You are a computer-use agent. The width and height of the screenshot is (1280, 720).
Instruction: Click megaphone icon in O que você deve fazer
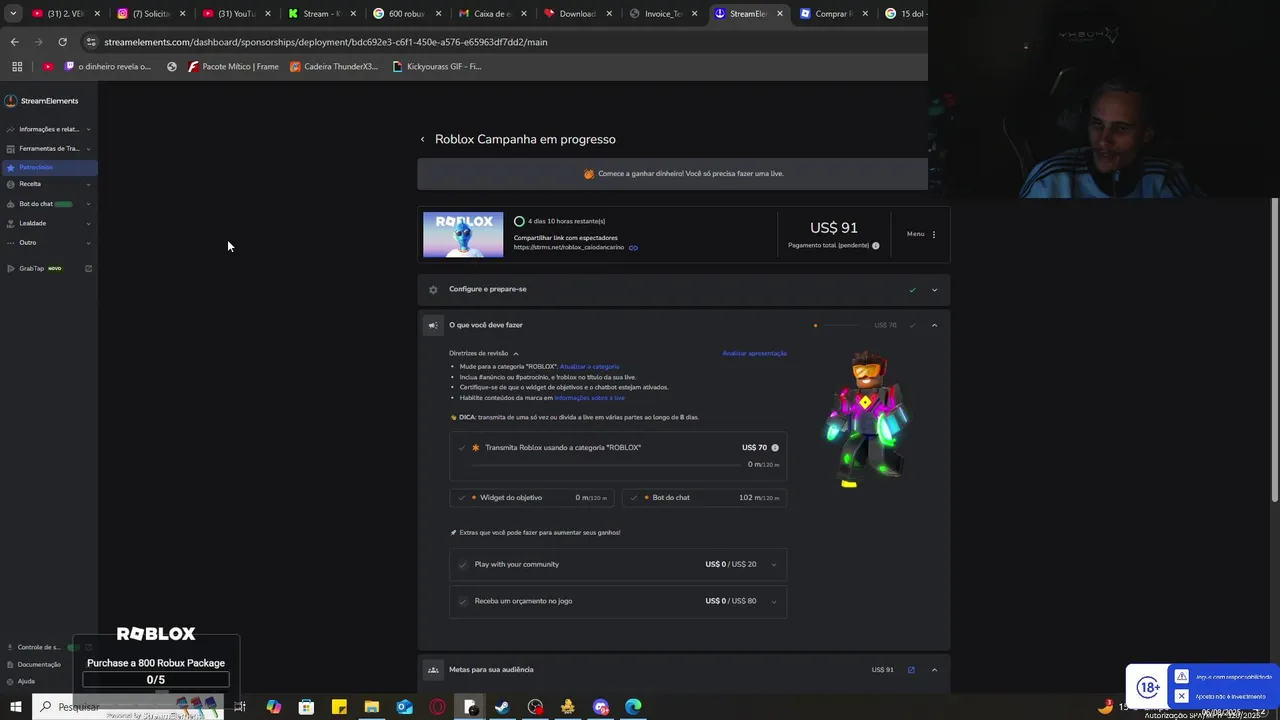coord(433,325)
